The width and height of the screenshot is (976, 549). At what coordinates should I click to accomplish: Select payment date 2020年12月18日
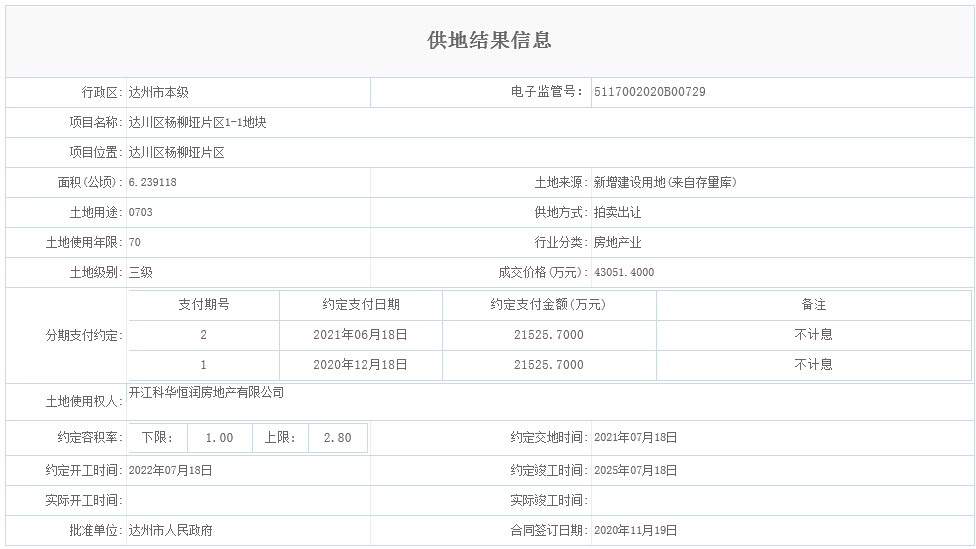pyautogui.click(x=360, y=365)
